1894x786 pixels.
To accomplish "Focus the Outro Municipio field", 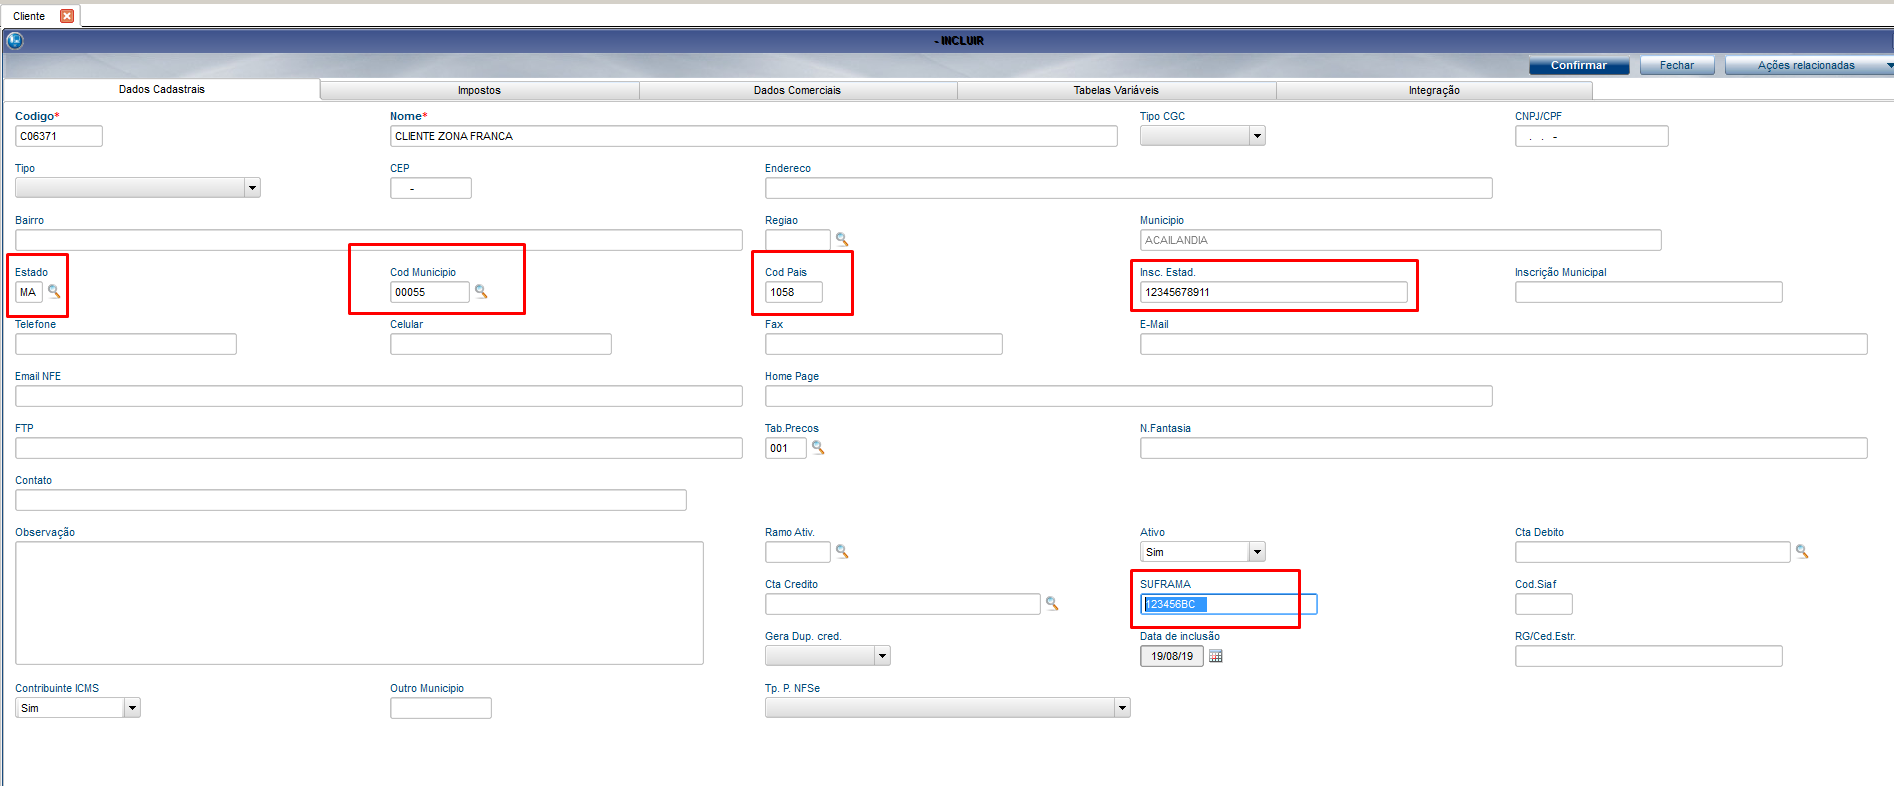I will coord(441,708).
